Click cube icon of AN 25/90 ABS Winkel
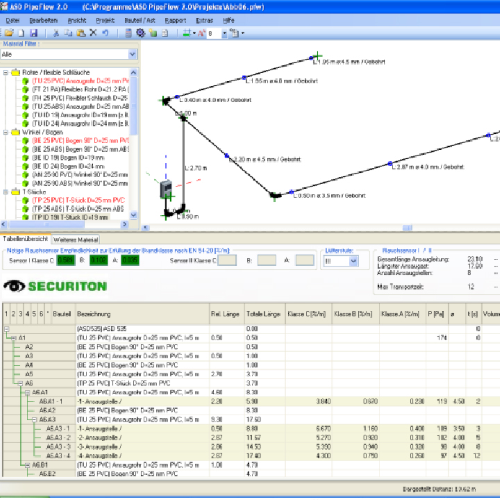The width and height of the screenshot is (500, 500). (x=26, y=183)
